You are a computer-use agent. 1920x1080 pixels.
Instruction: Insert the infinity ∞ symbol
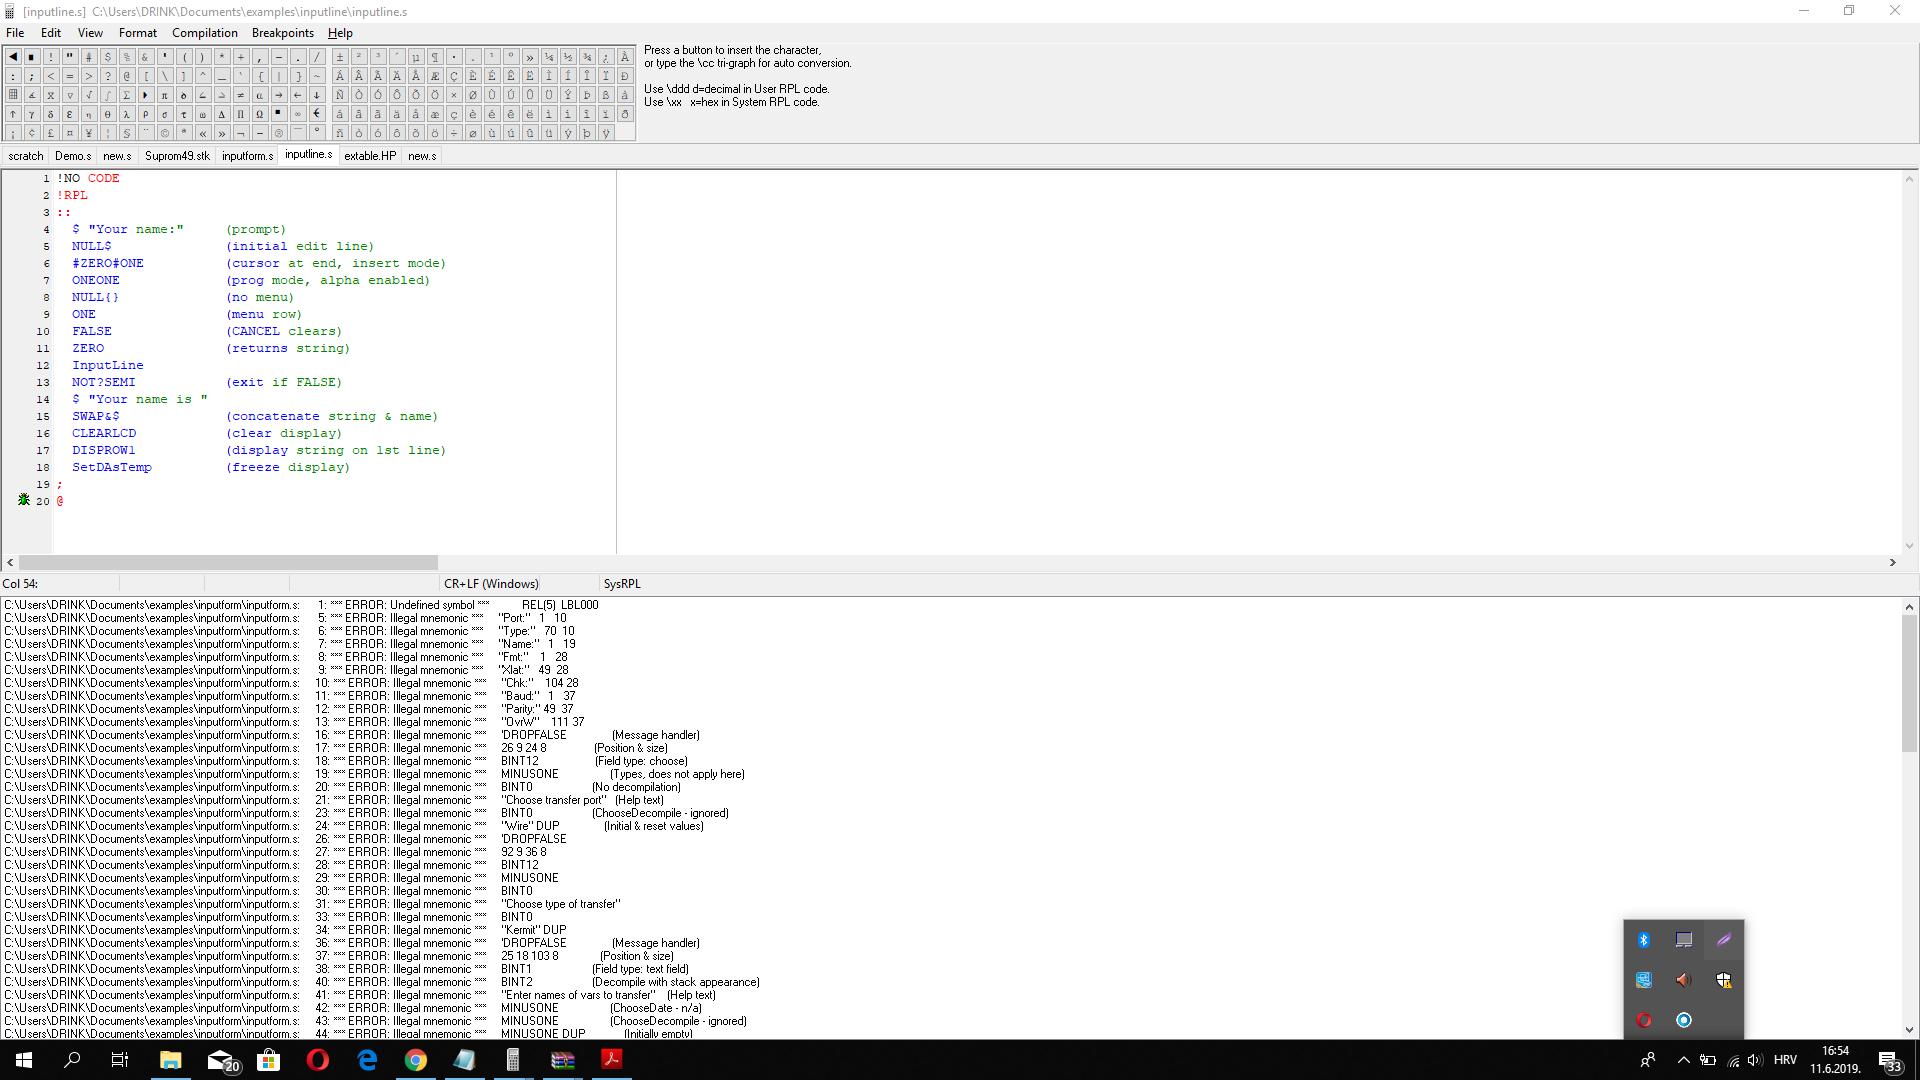click(297, 114)
